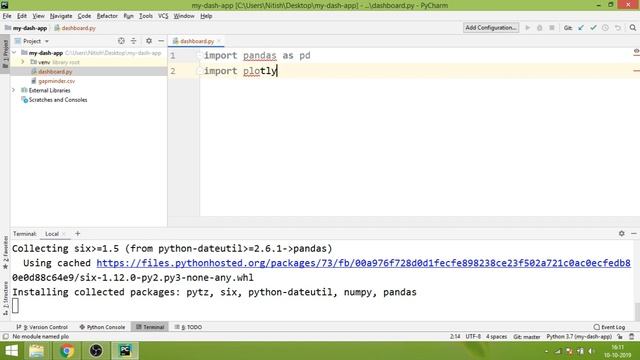
Task: Click line 1 import pandas code
Action: pos(257,56)
